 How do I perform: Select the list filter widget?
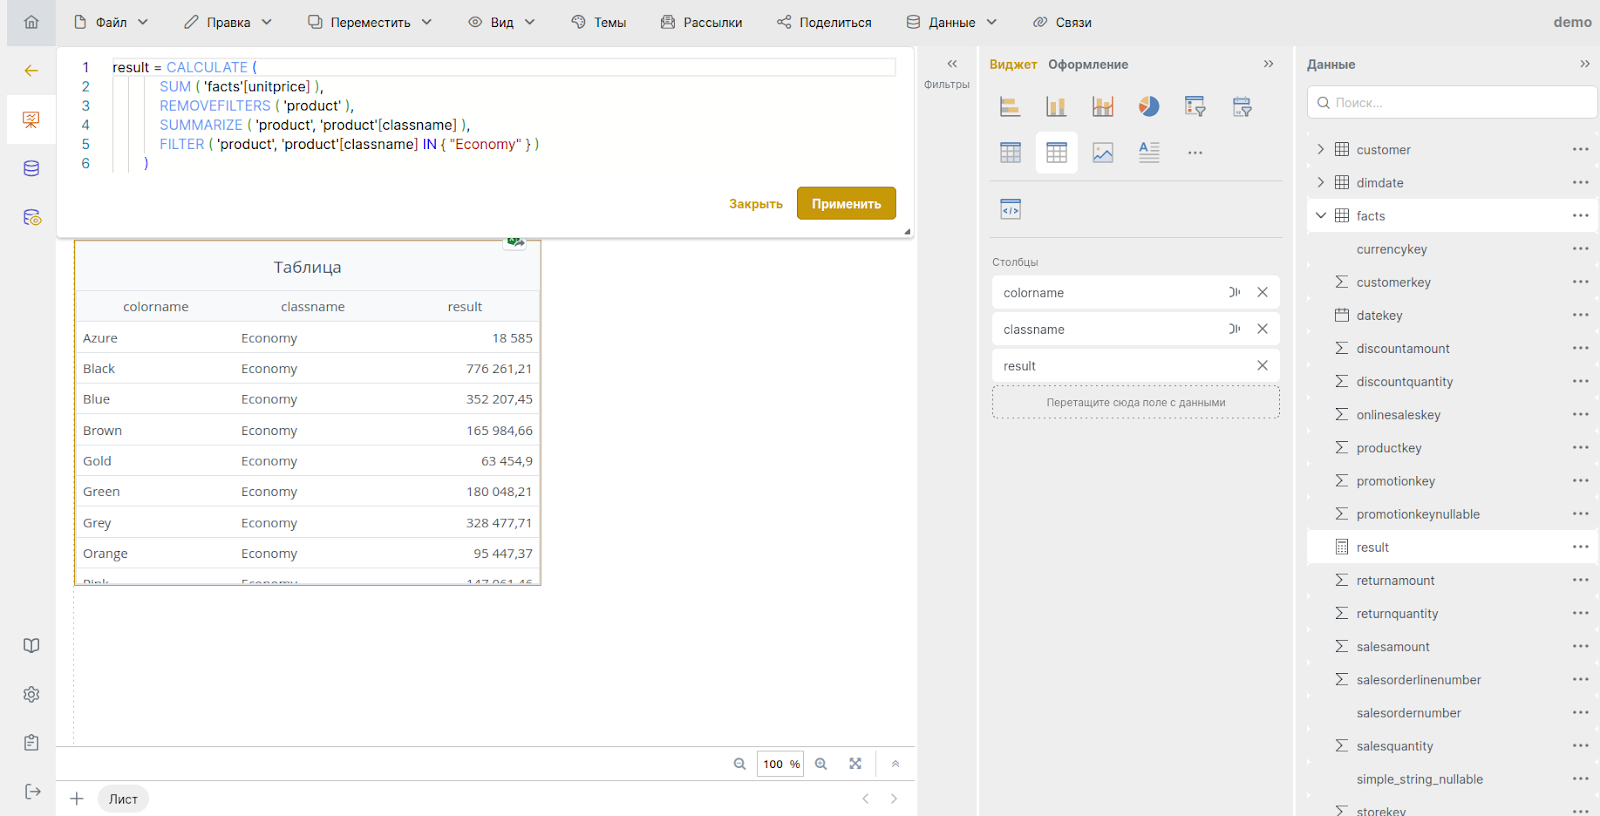[1195, 106]
